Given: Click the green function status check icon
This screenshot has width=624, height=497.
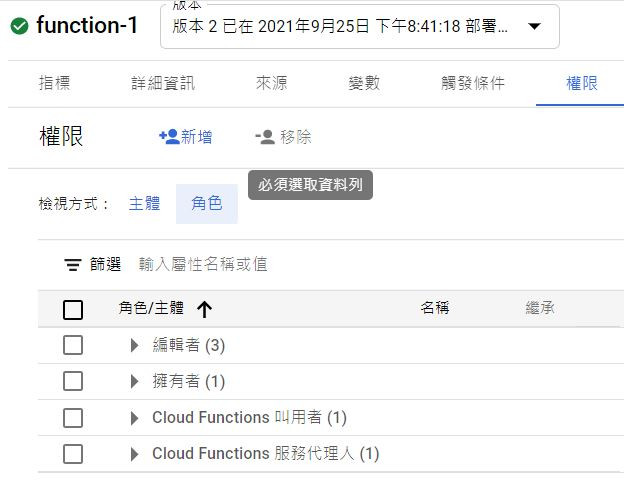Looking at the screenshot, I should pyautogui.click(x=19, y=27).
